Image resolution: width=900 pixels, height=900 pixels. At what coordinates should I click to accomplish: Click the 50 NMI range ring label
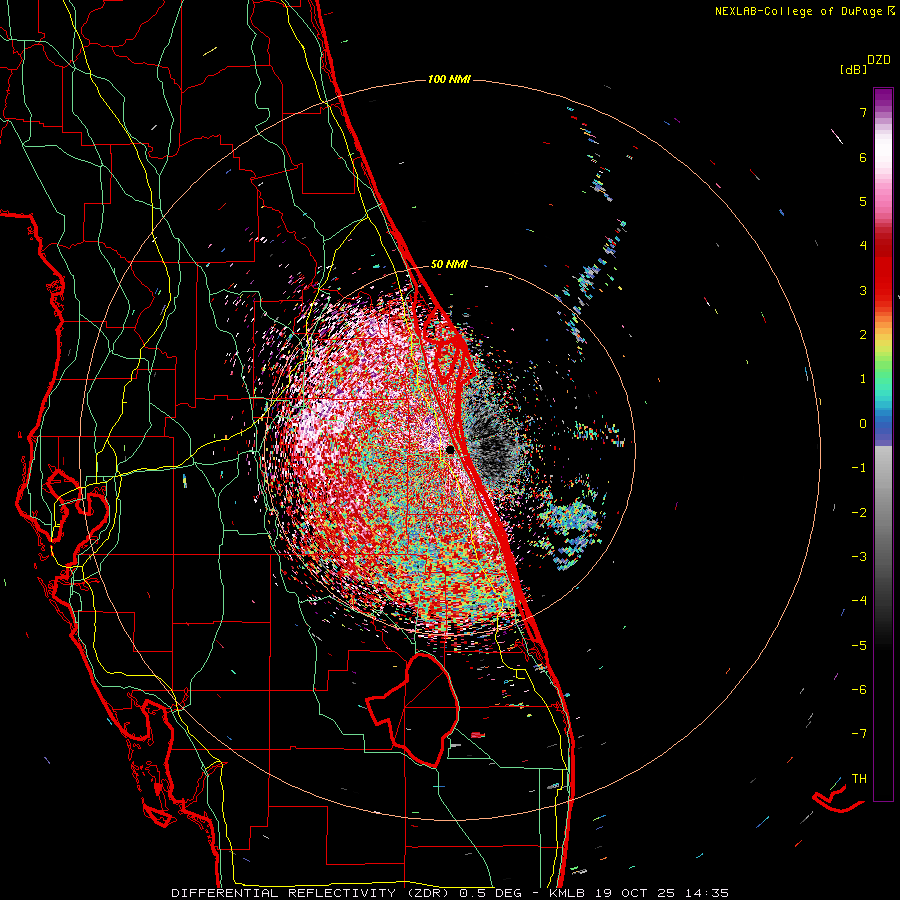(449, 264)
